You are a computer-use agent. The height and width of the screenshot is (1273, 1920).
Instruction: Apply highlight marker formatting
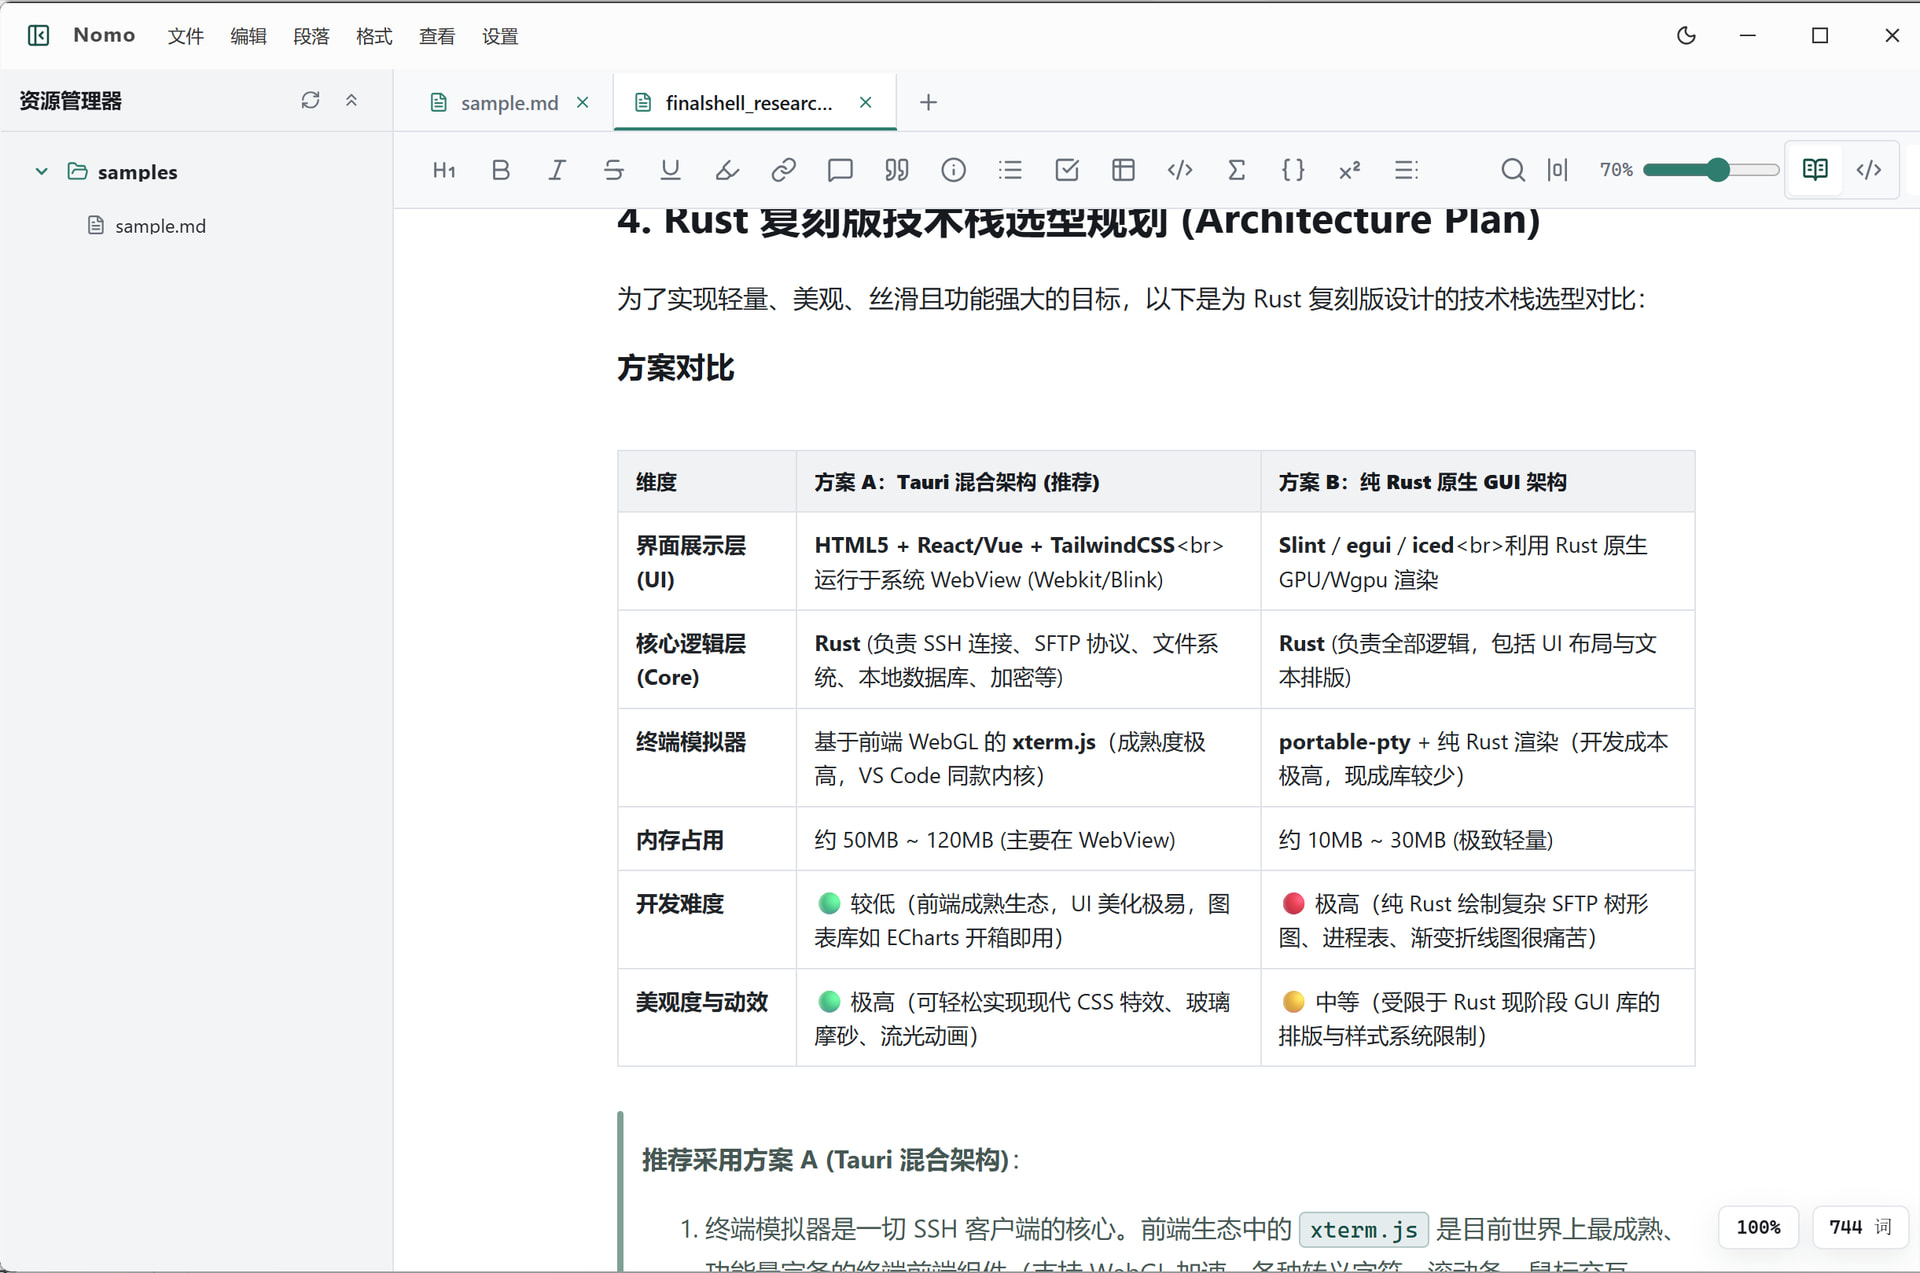point(727,170)
